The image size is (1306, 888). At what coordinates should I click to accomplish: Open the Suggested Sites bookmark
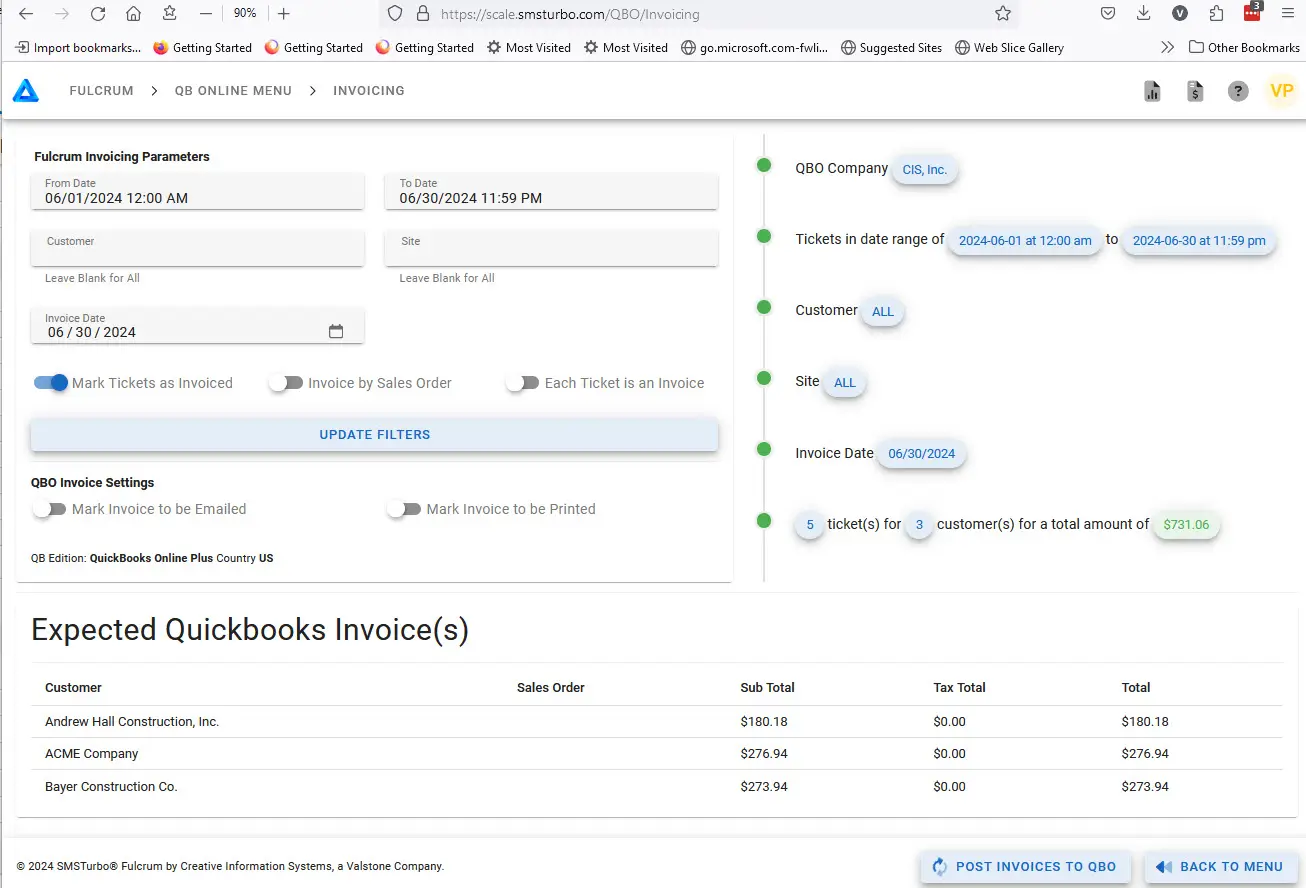[892, 47]
